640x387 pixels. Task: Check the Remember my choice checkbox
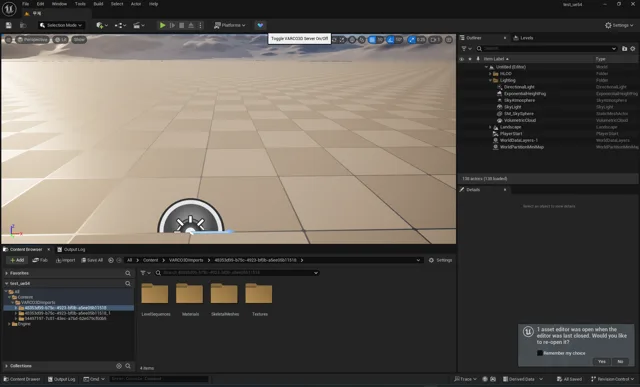[x=540, y=353]
